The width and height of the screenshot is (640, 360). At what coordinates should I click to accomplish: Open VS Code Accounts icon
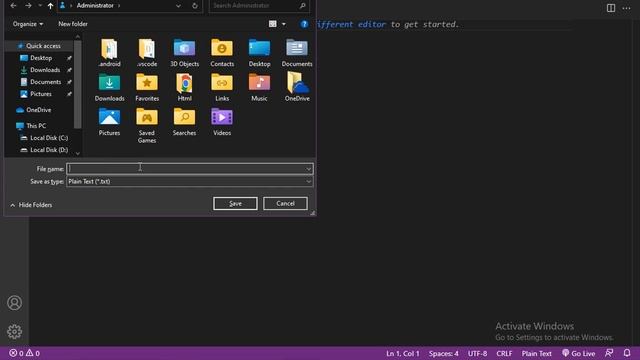click(14, 303)
